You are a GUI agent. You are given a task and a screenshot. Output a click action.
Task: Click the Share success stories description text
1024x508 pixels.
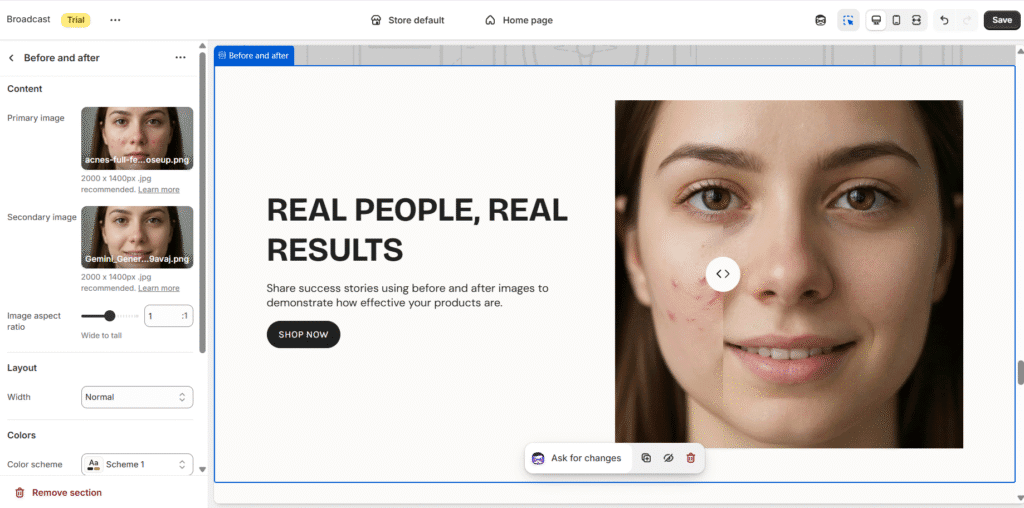408,295
